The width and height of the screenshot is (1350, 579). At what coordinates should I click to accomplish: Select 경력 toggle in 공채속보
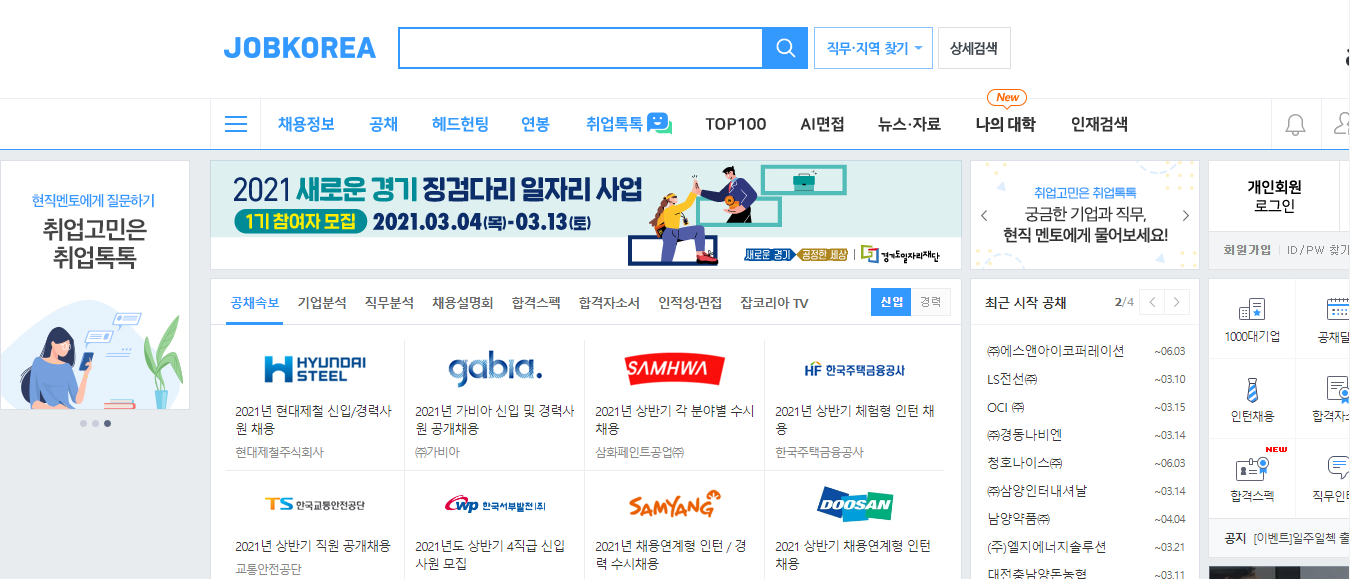[x=931, y=302]
